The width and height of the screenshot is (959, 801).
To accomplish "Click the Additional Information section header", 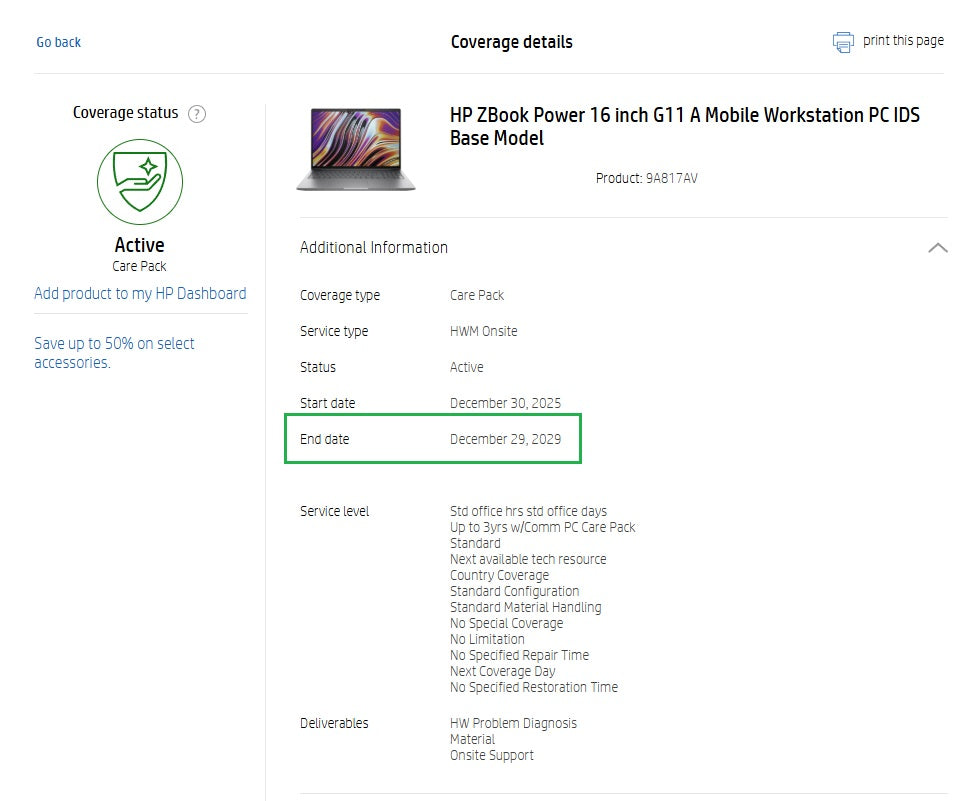I will click(374, 248).
